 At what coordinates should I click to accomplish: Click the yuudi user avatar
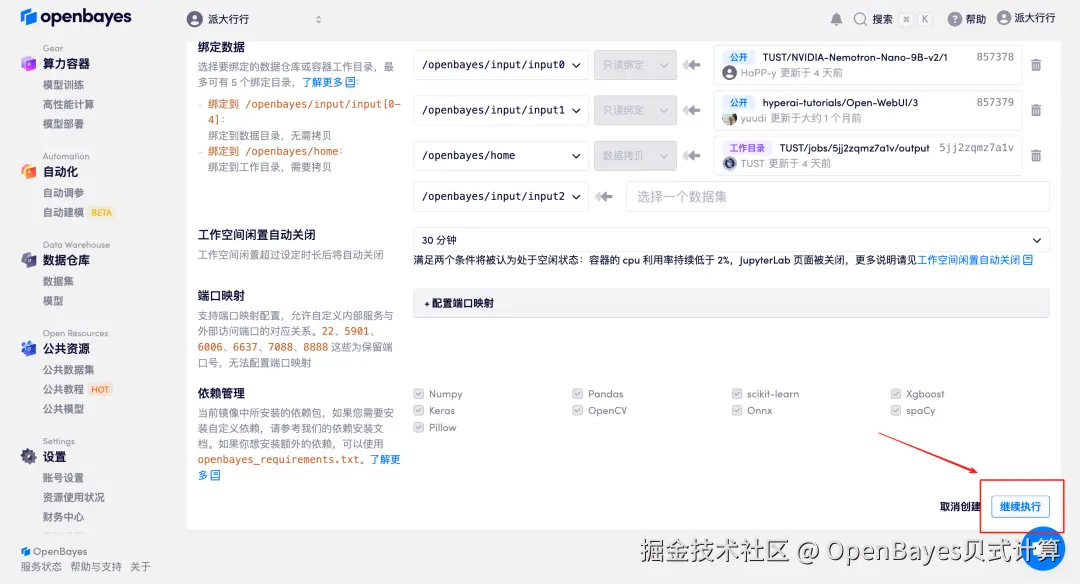[x=729, y=118]
